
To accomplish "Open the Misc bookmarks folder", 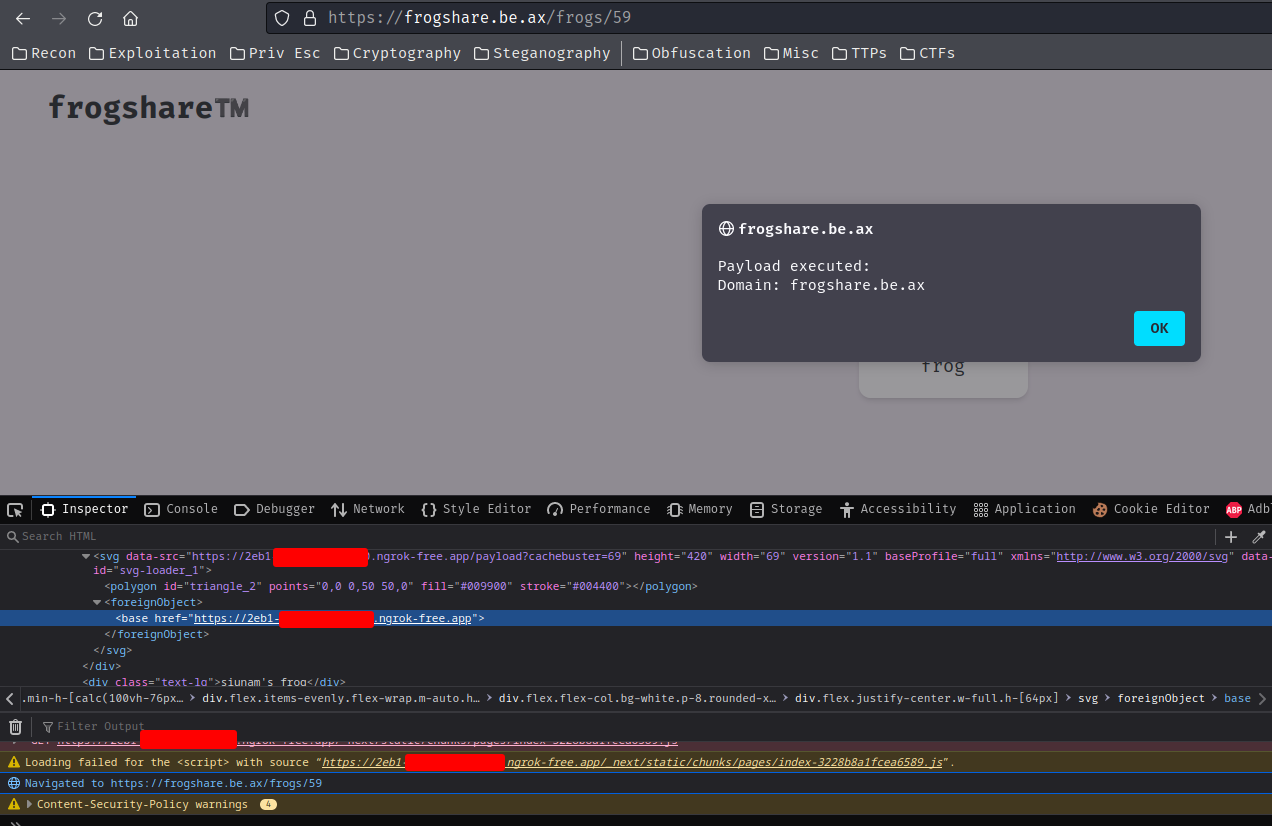I will pos(791,53).
